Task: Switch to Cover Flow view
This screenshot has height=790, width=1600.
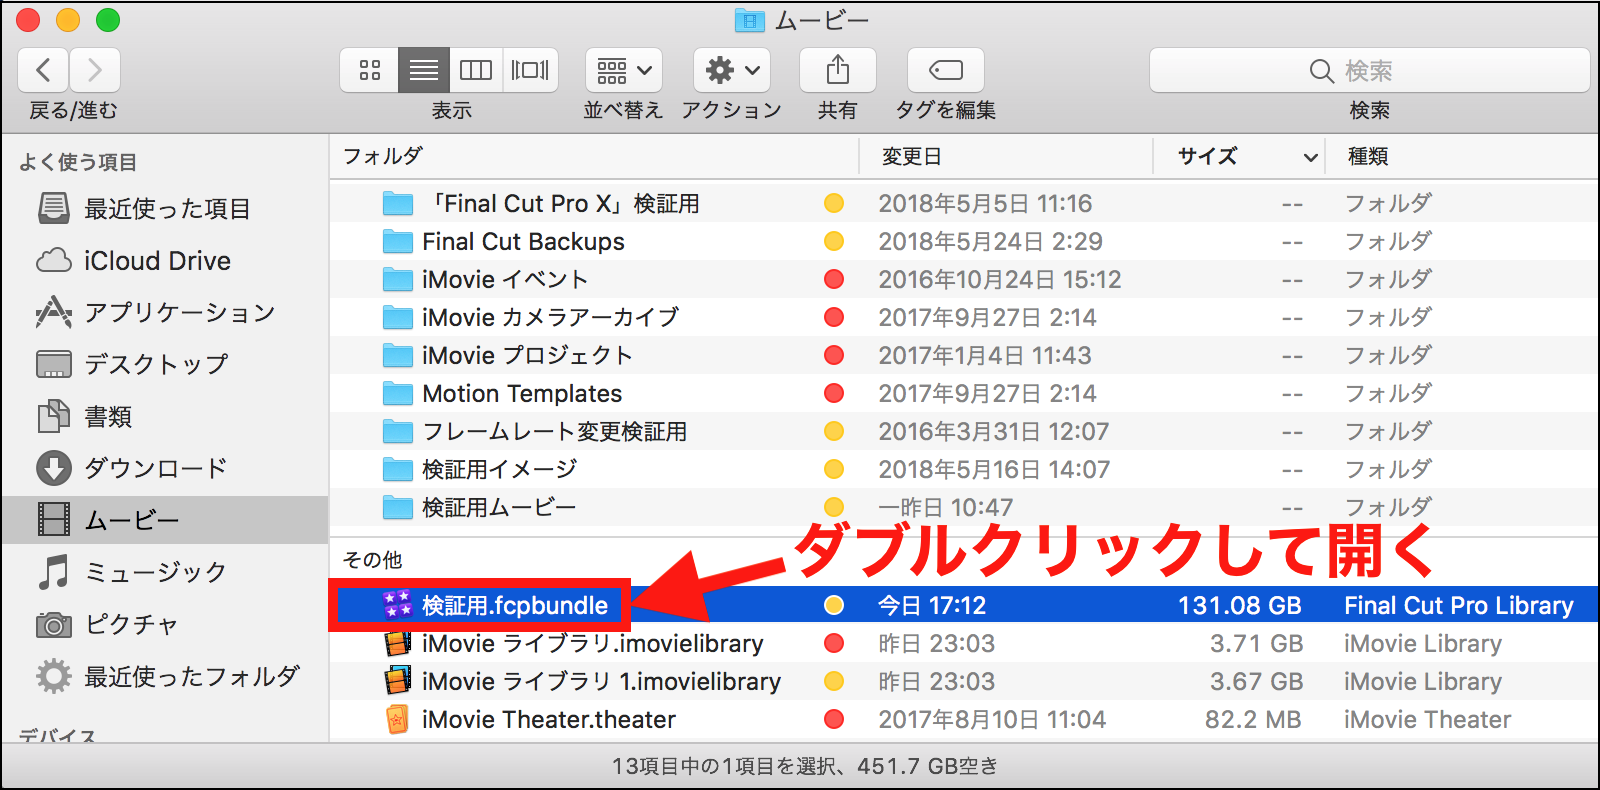Action: pyautogui.click(x=530, y=70)
